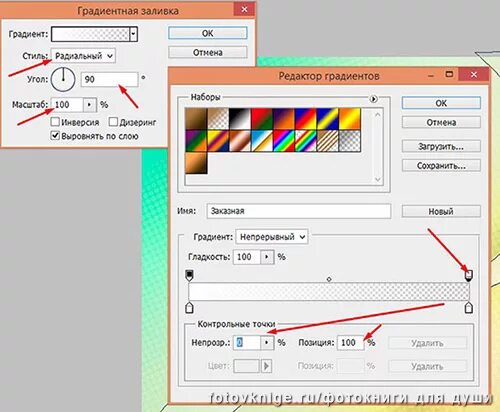This screenshot has height=412, width=500.
Task: Focus the opacity stop Позиция field showing 100
Action: tap(350, 342)
